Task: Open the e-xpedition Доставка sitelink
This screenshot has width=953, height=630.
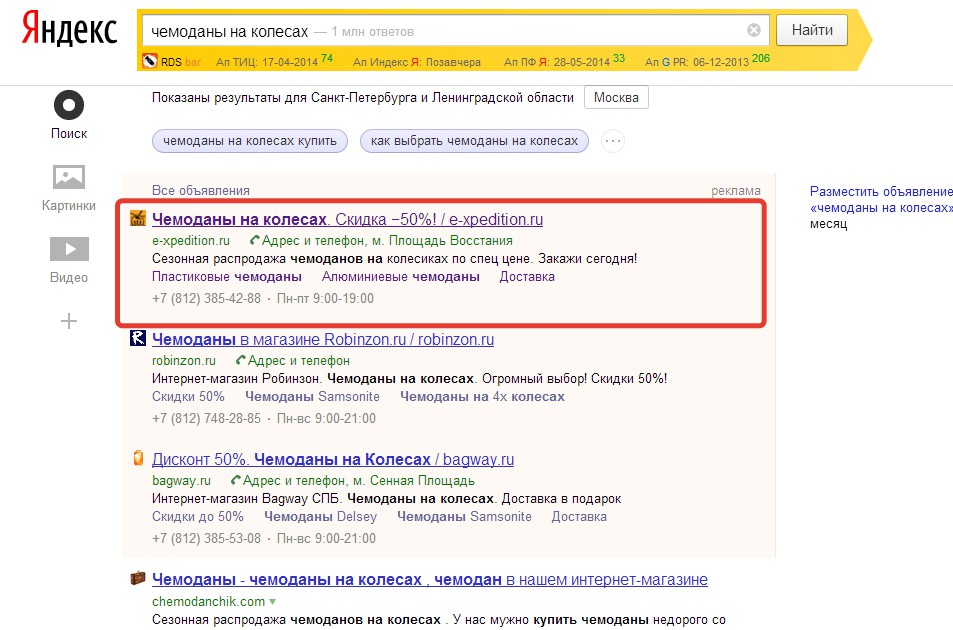Action: click(x=527, y=276)
